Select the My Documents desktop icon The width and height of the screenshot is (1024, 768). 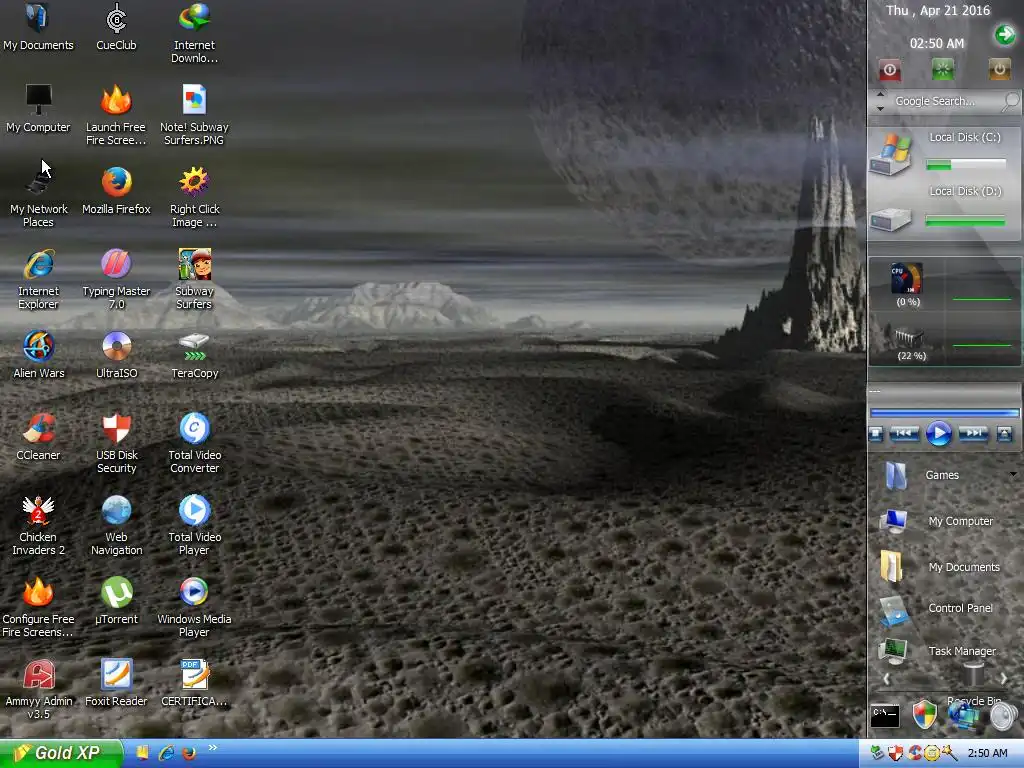tap(38, 26)
